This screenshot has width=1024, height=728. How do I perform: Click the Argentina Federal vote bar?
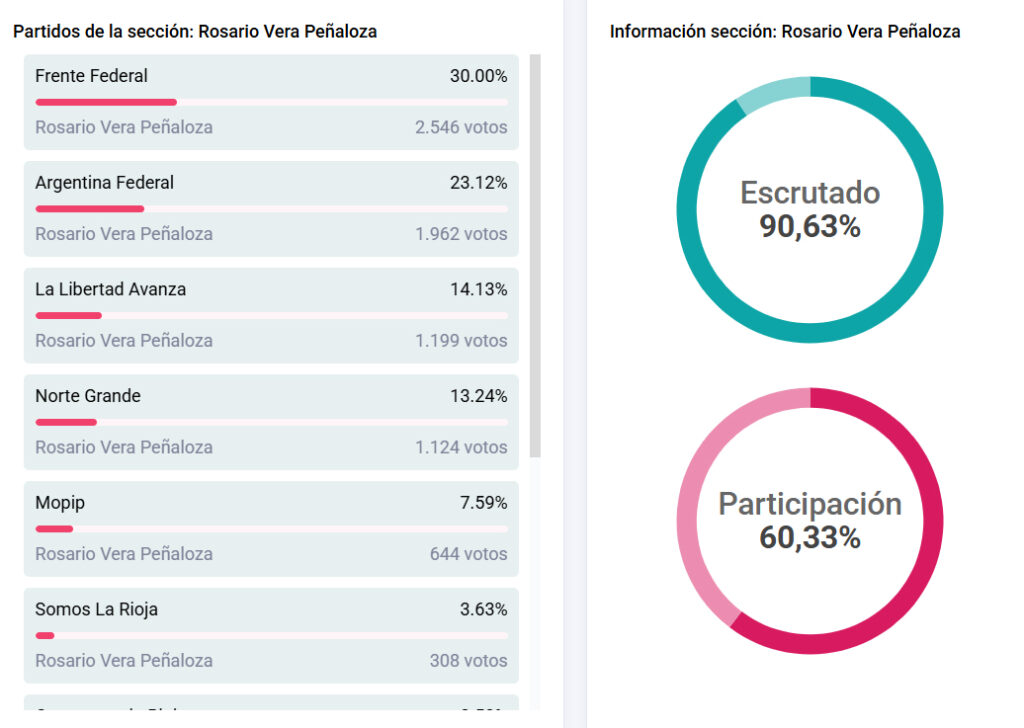(271, 209)
